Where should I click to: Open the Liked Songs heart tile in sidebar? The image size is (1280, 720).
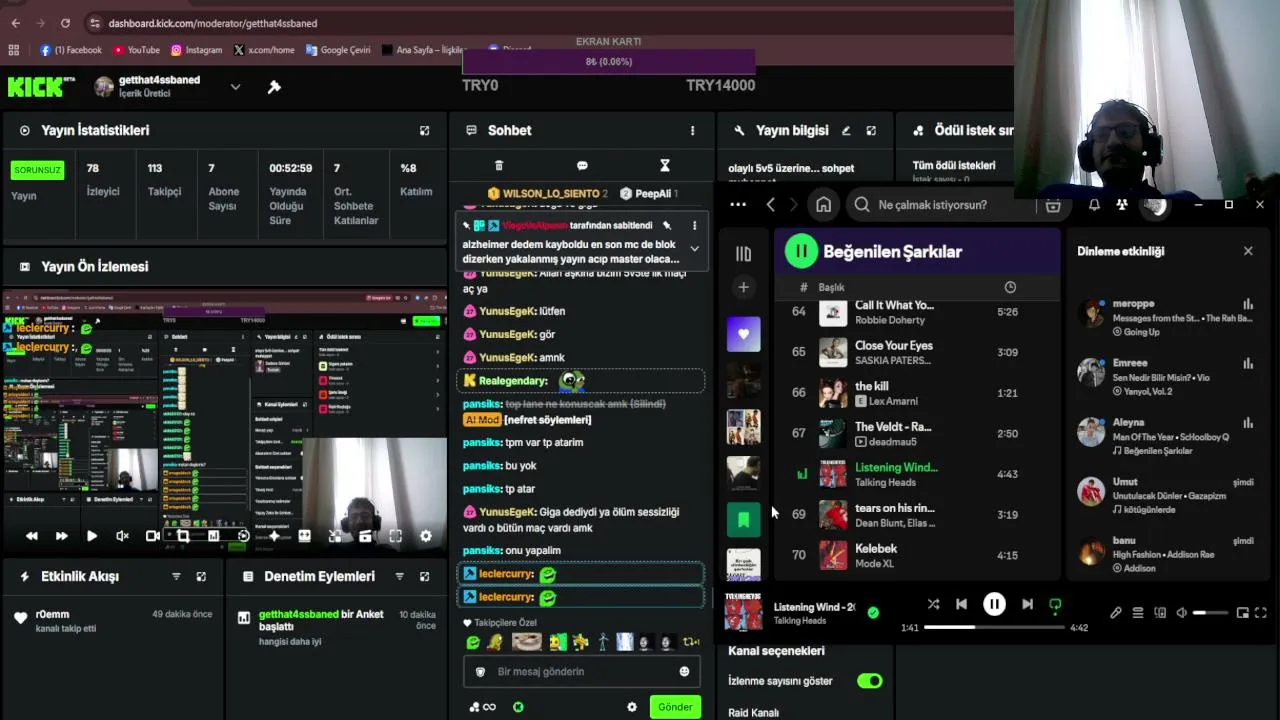click(x=743, y=334)
